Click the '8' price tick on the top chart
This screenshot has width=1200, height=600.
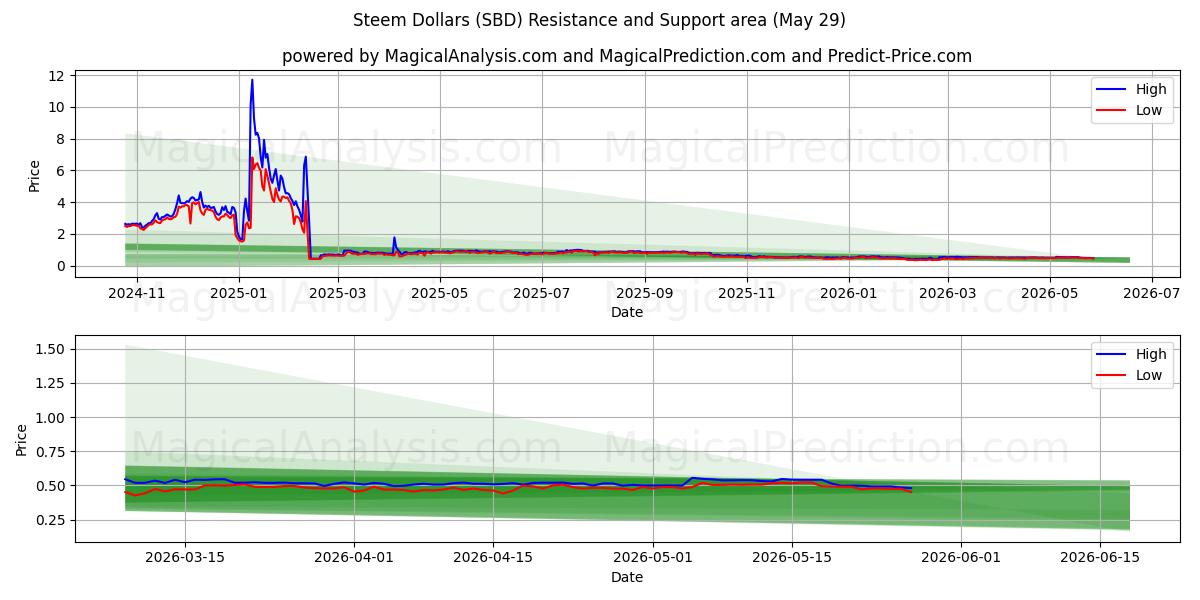click(61, 139)
